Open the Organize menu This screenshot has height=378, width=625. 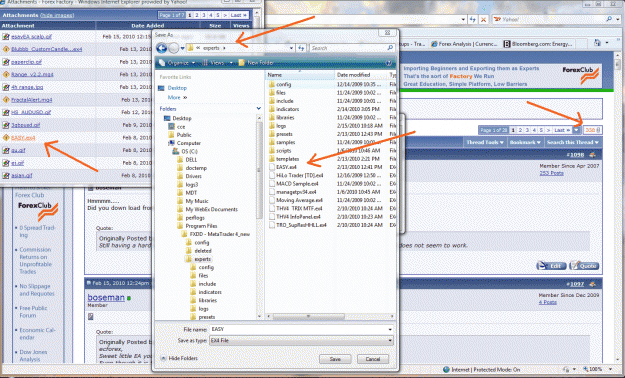tap(178, 63)
